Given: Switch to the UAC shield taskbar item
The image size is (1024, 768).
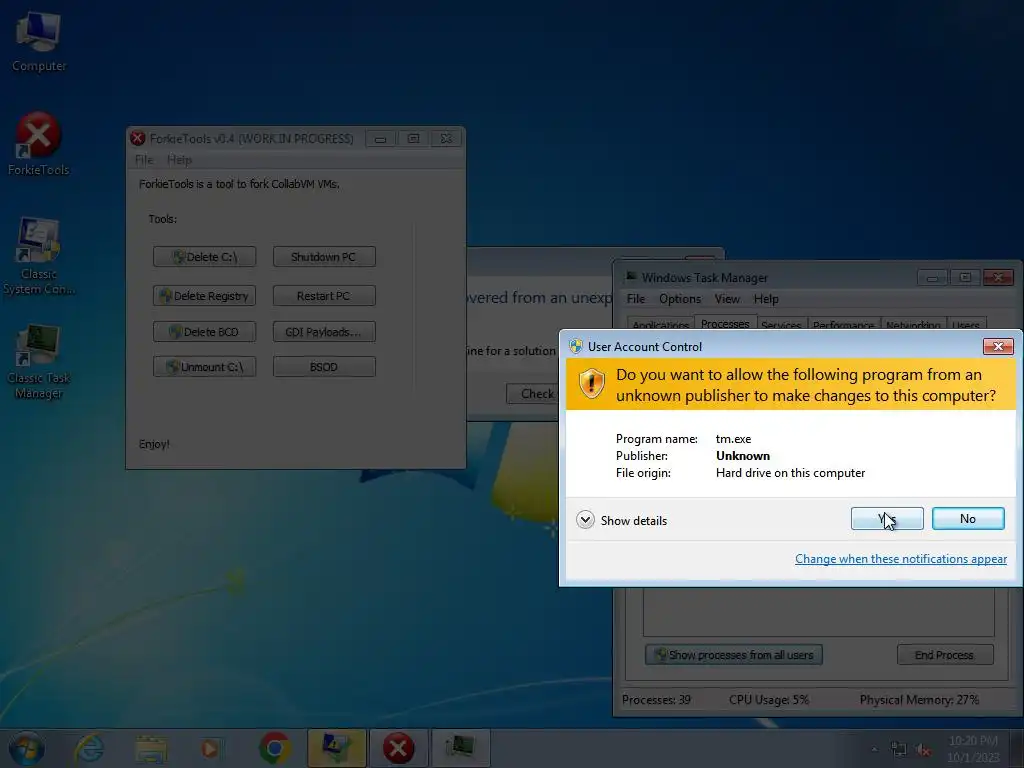Looking at the screenshot, I should tap(336, 748).
